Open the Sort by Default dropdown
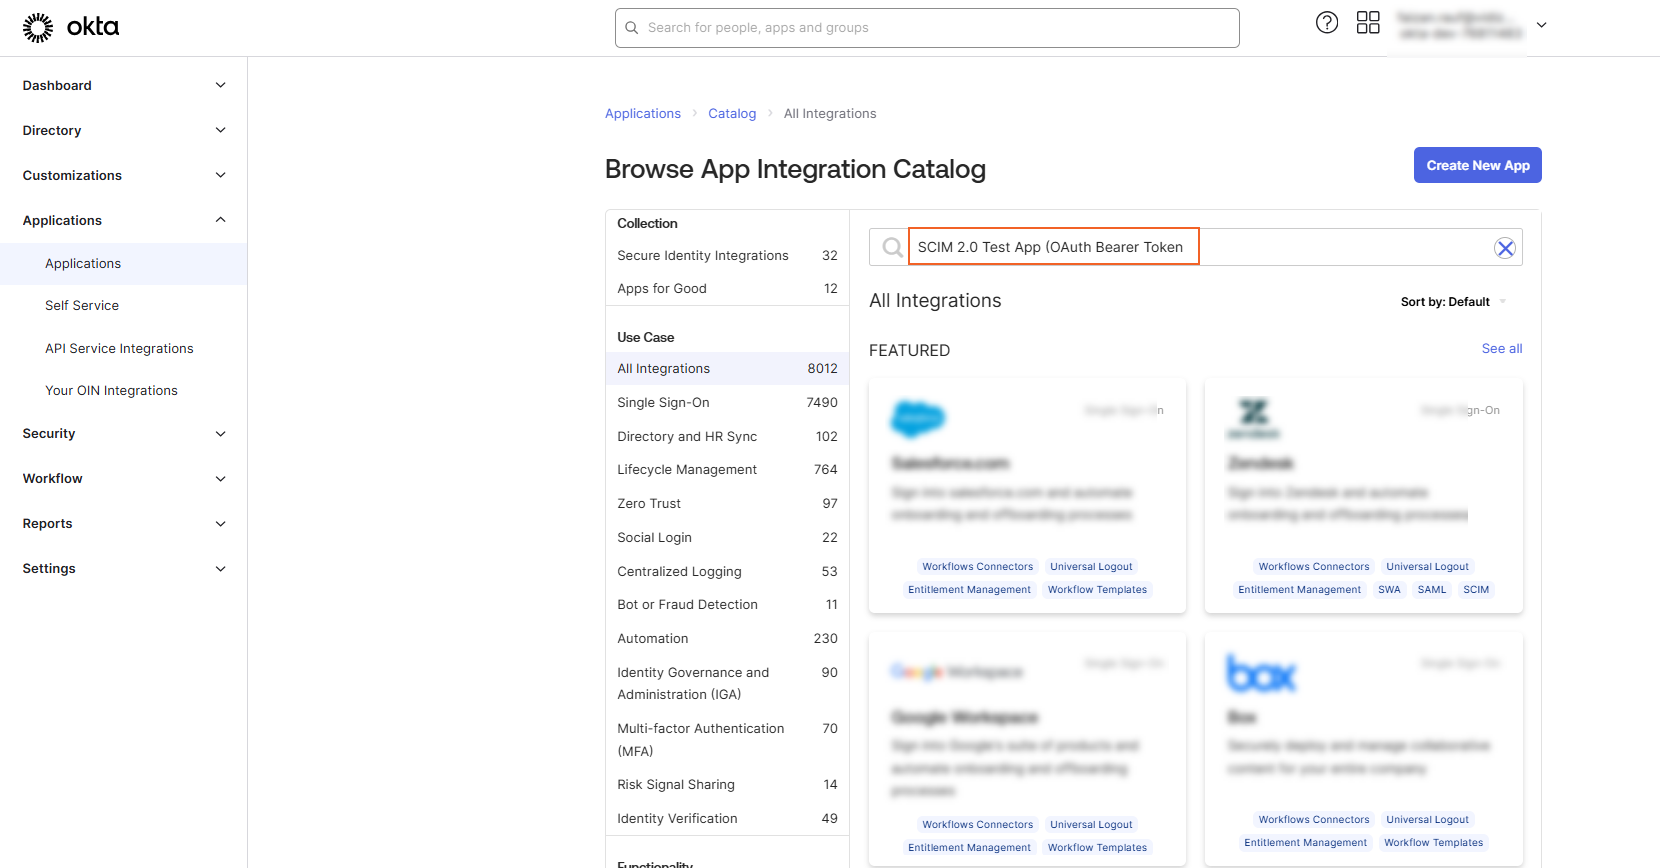The height and width of the screenshot is (868, 1660). click(x=1452, y=302)
